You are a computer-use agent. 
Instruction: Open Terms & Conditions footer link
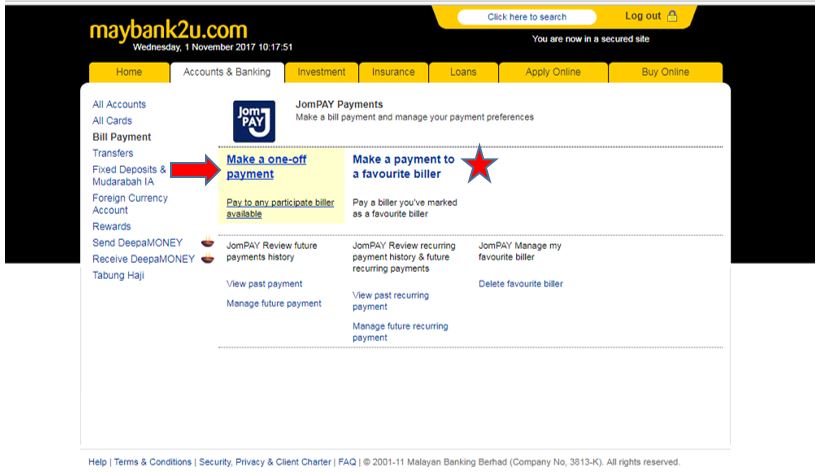pyautogui.click(x=153, y=462)
